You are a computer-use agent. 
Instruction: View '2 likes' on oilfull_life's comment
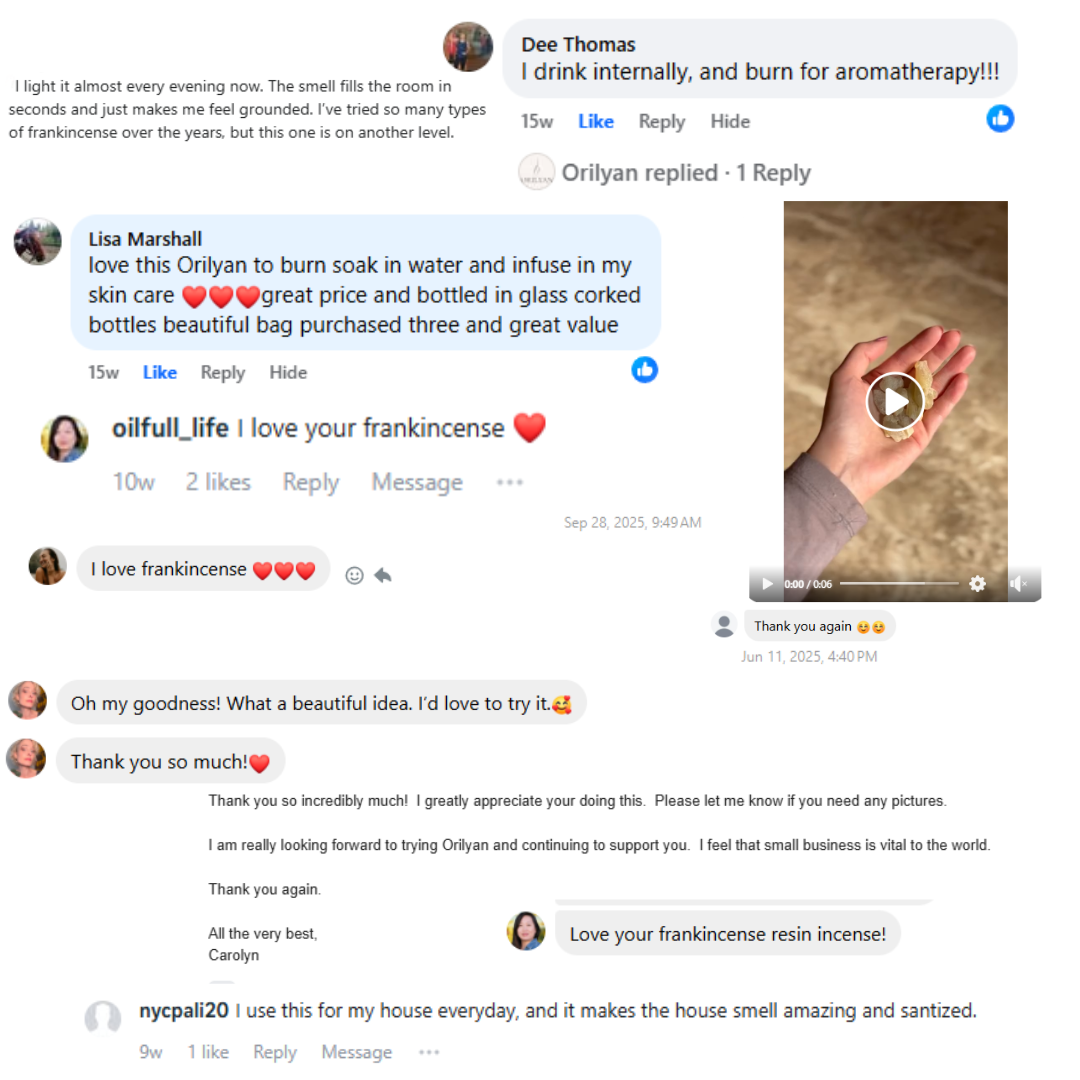[x=218, y=482]
